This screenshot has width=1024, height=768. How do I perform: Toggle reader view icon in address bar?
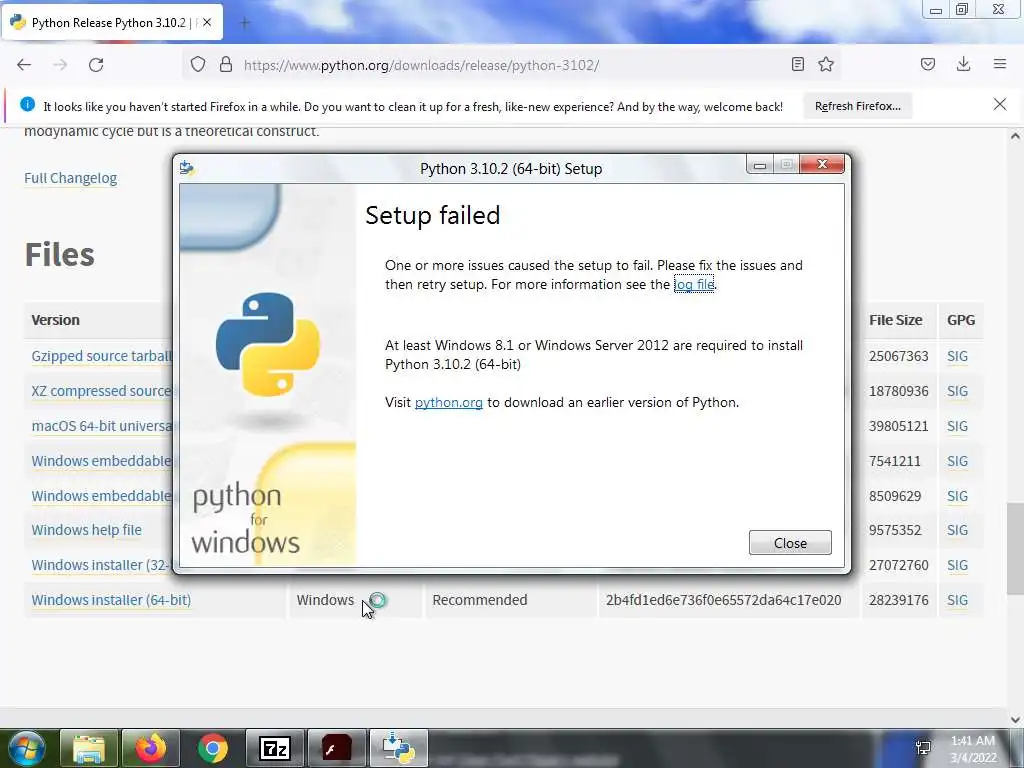click(x=797, y=64)
